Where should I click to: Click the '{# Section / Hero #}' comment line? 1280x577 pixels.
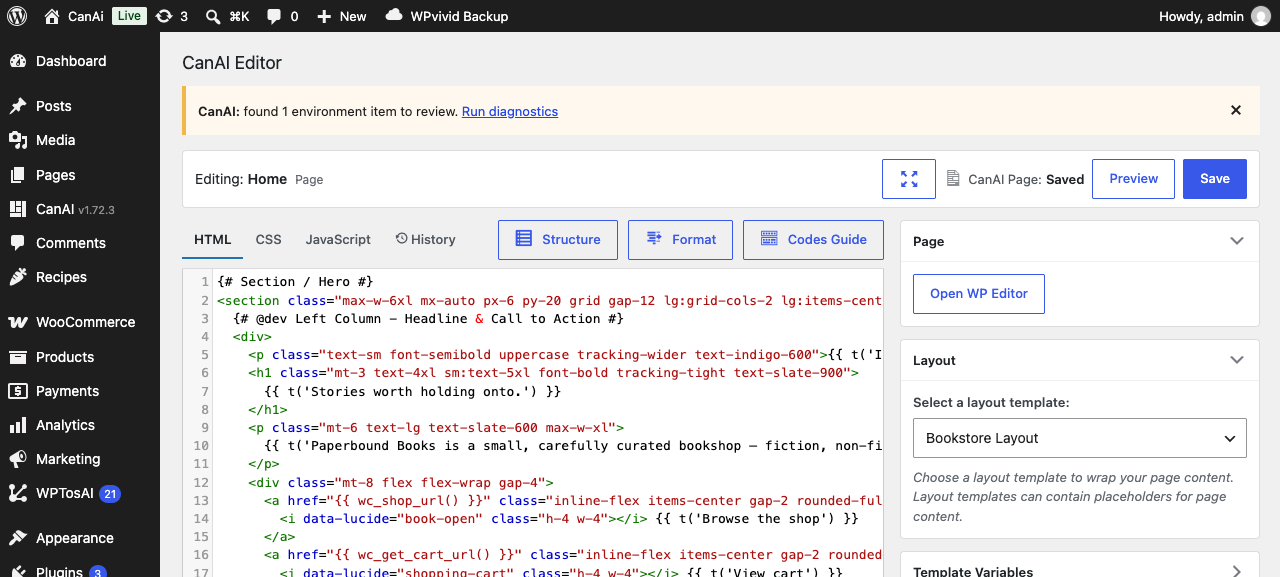[x=295, y=282]
